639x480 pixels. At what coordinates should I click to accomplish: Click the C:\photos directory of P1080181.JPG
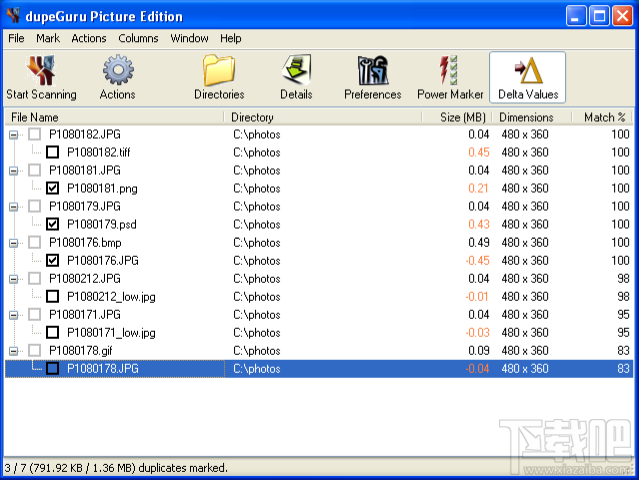(x=257, y=170)
